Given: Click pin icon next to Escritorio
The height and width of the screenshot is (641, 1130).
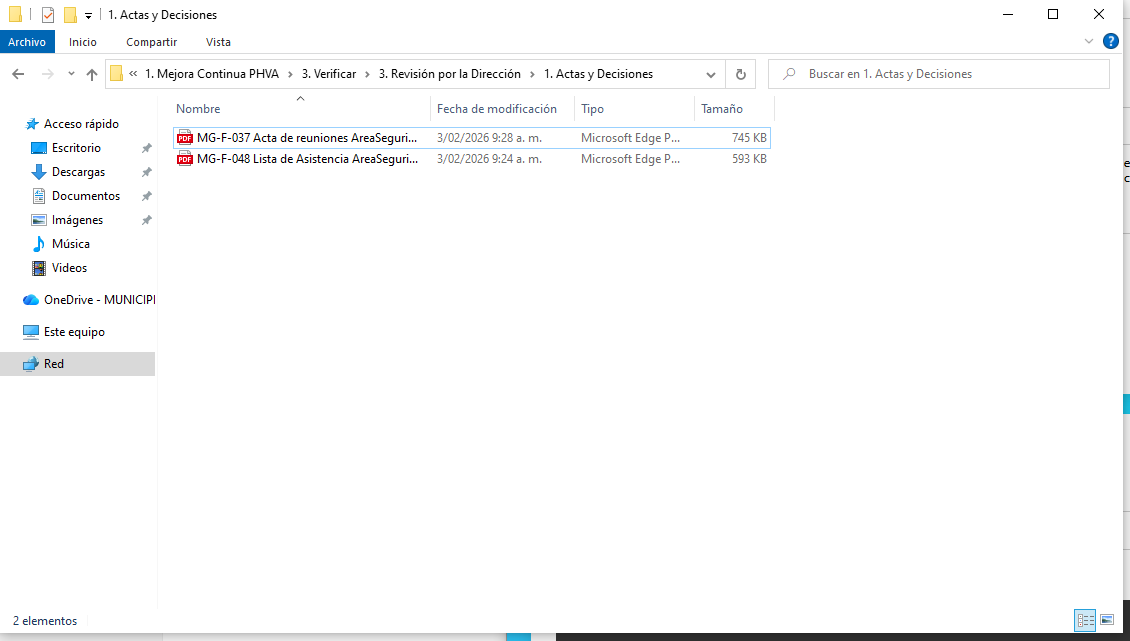Looking at the screenshot, I should 146,148.
